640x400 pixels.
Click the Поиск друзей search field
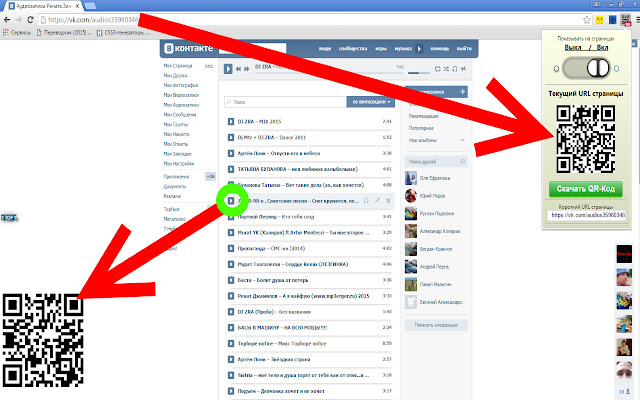point(436,162)
